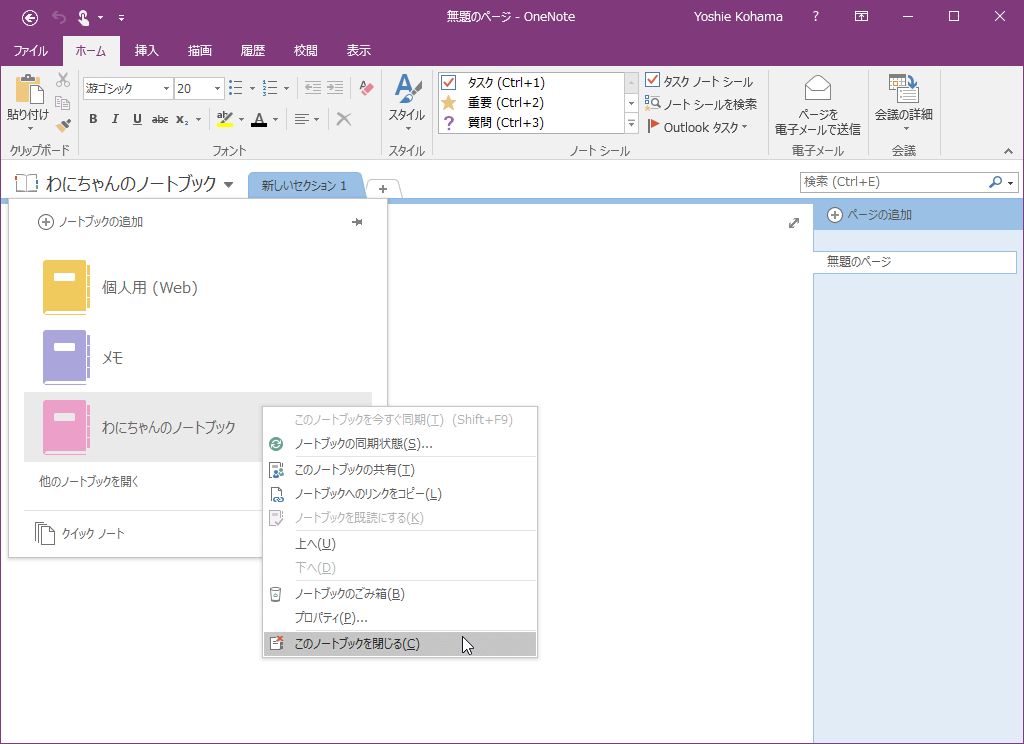The image size is (1024, 744).
Task: Choose Copy Link to Notebook item
Action: [x=400, y=494]
